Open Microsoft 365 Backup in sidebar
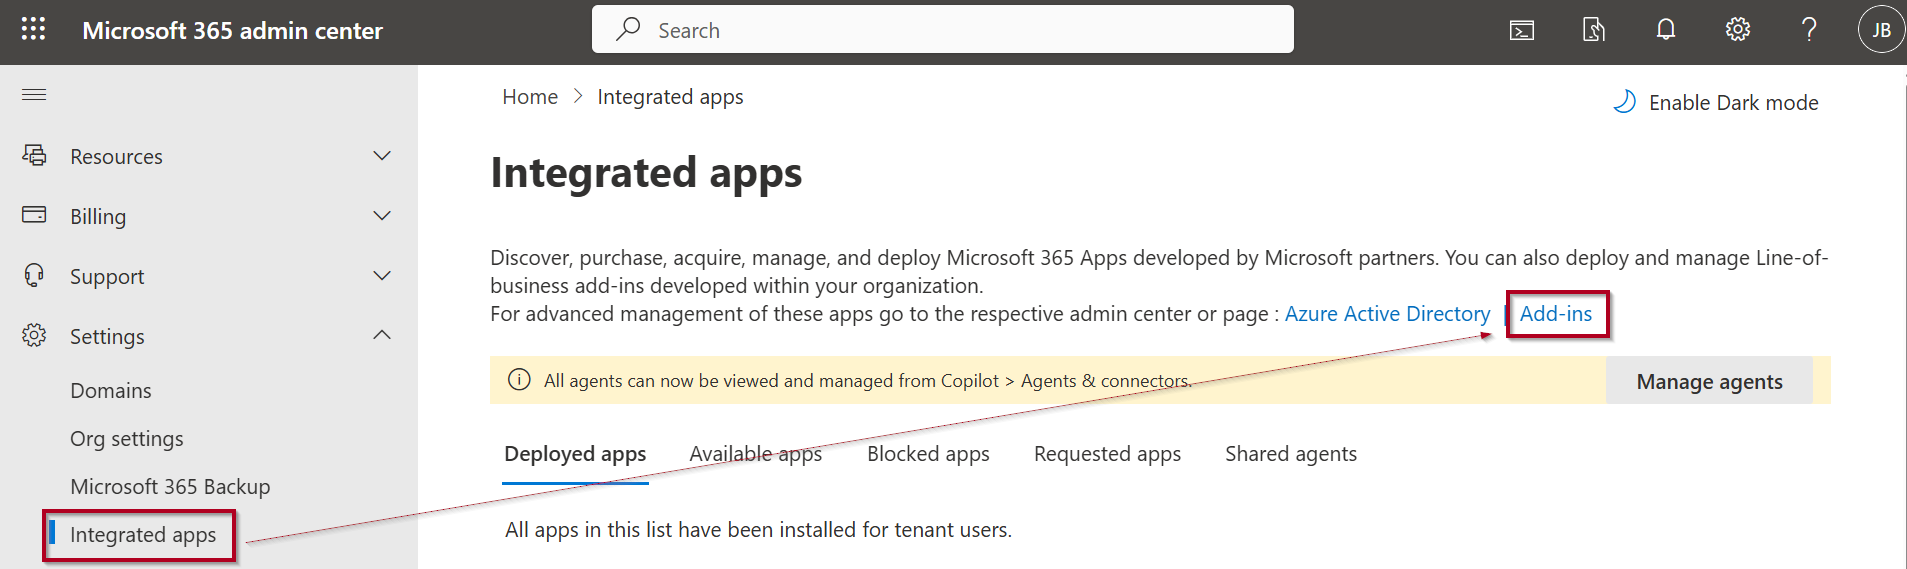Viewport: 1907px width, 569px height. (170, 487)
